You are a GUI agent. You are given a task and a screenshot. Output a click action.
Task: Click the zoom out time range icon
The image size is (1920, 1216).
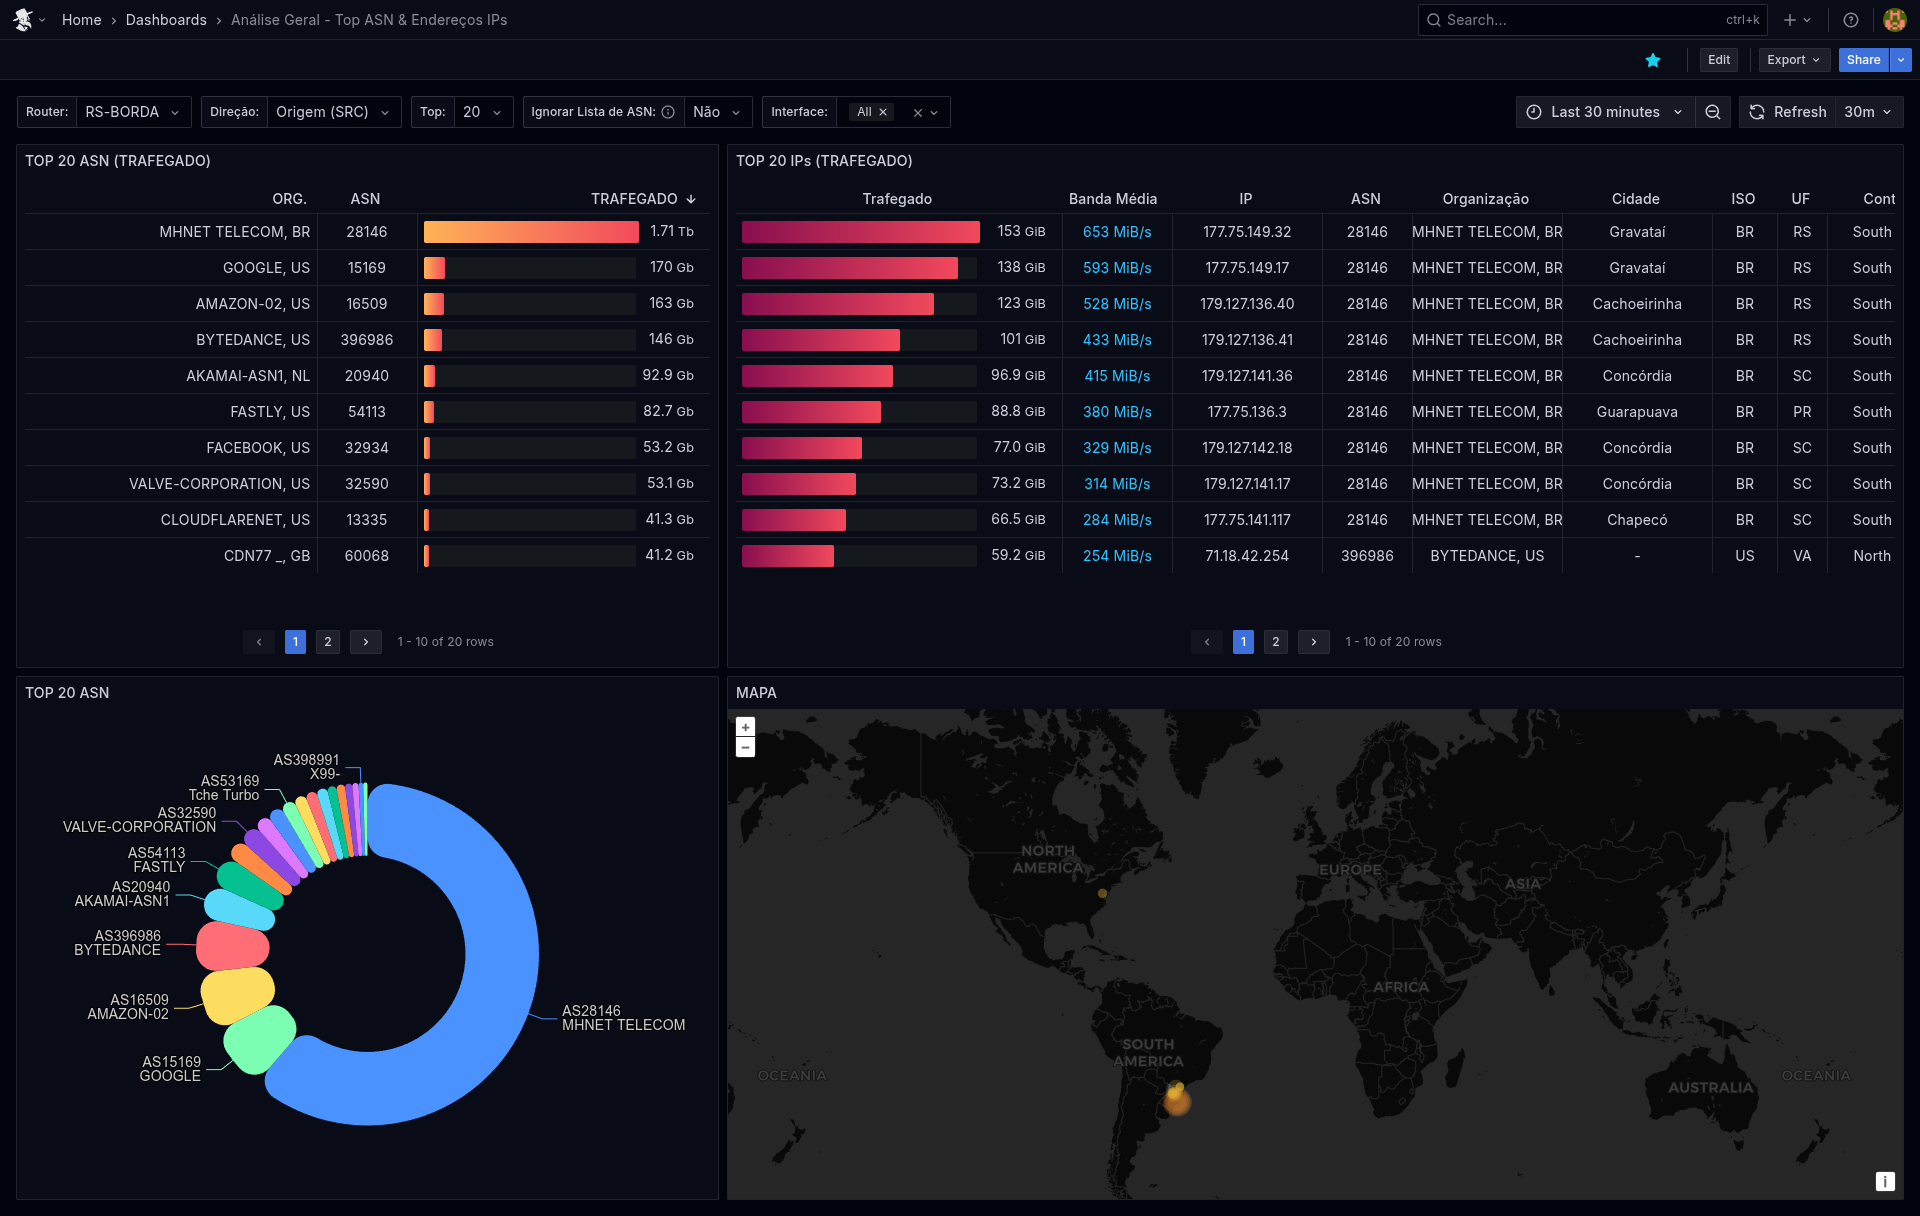[1713, 112]
